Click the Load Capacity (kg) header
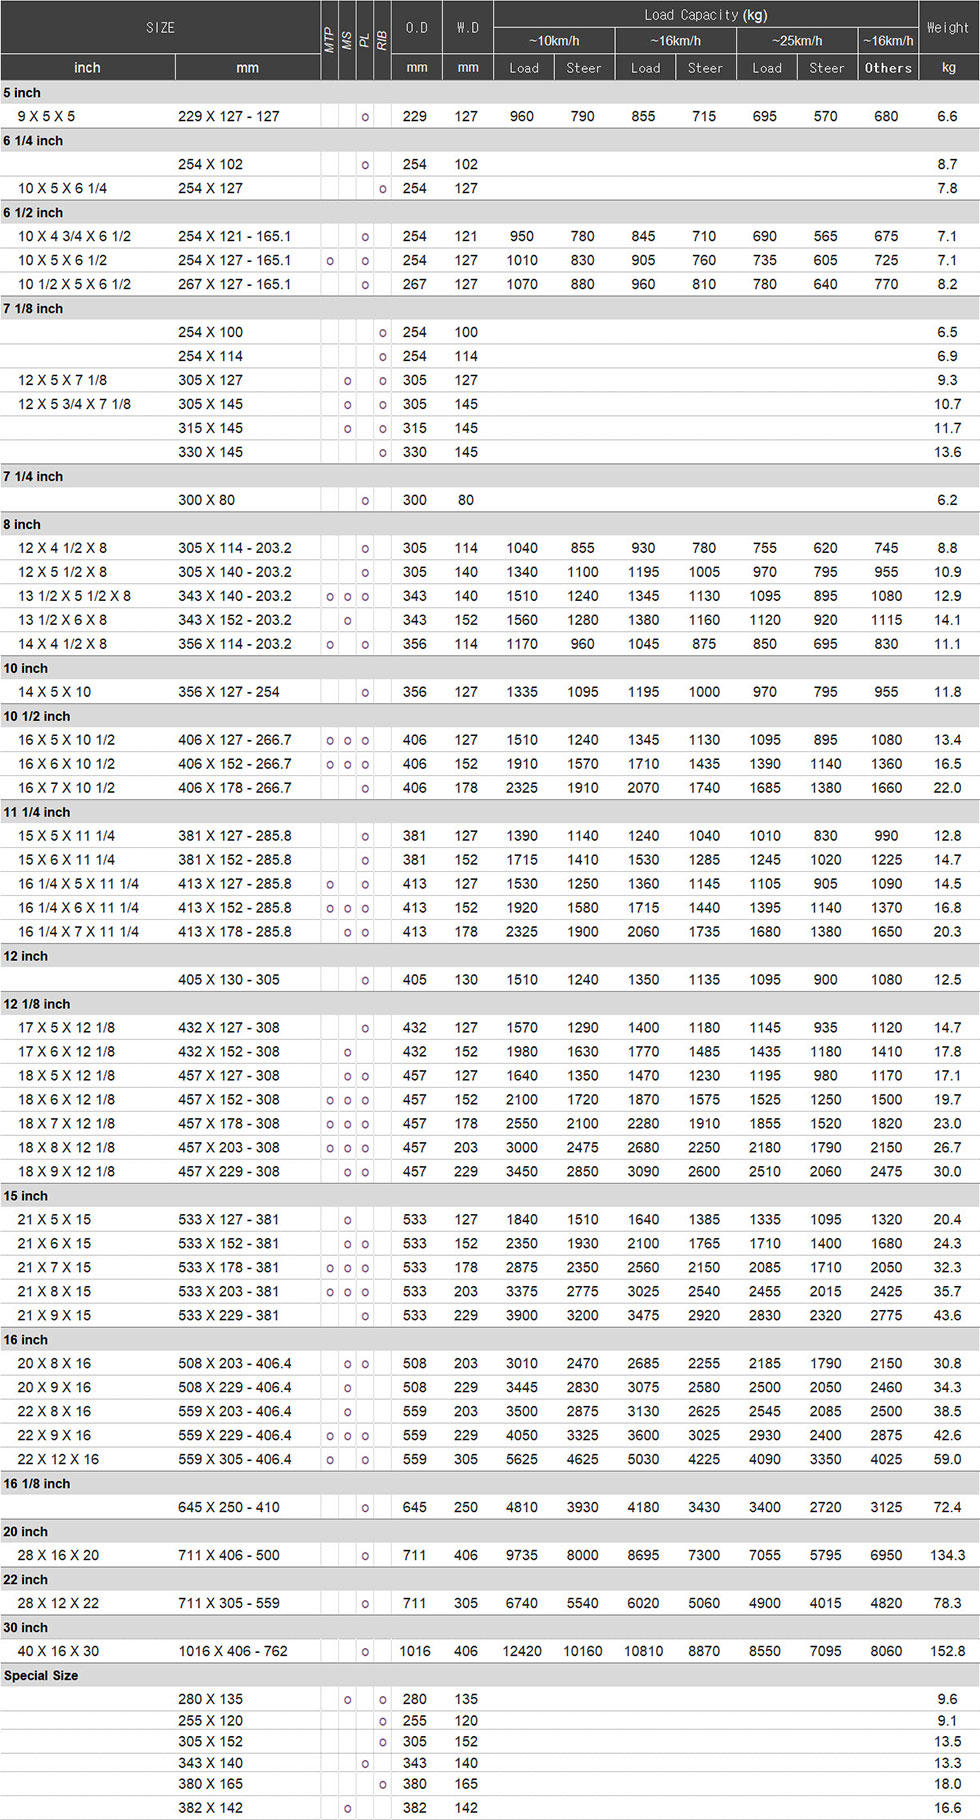The width and height of the screenshot is (980, 1820). [x=705, y=14]
